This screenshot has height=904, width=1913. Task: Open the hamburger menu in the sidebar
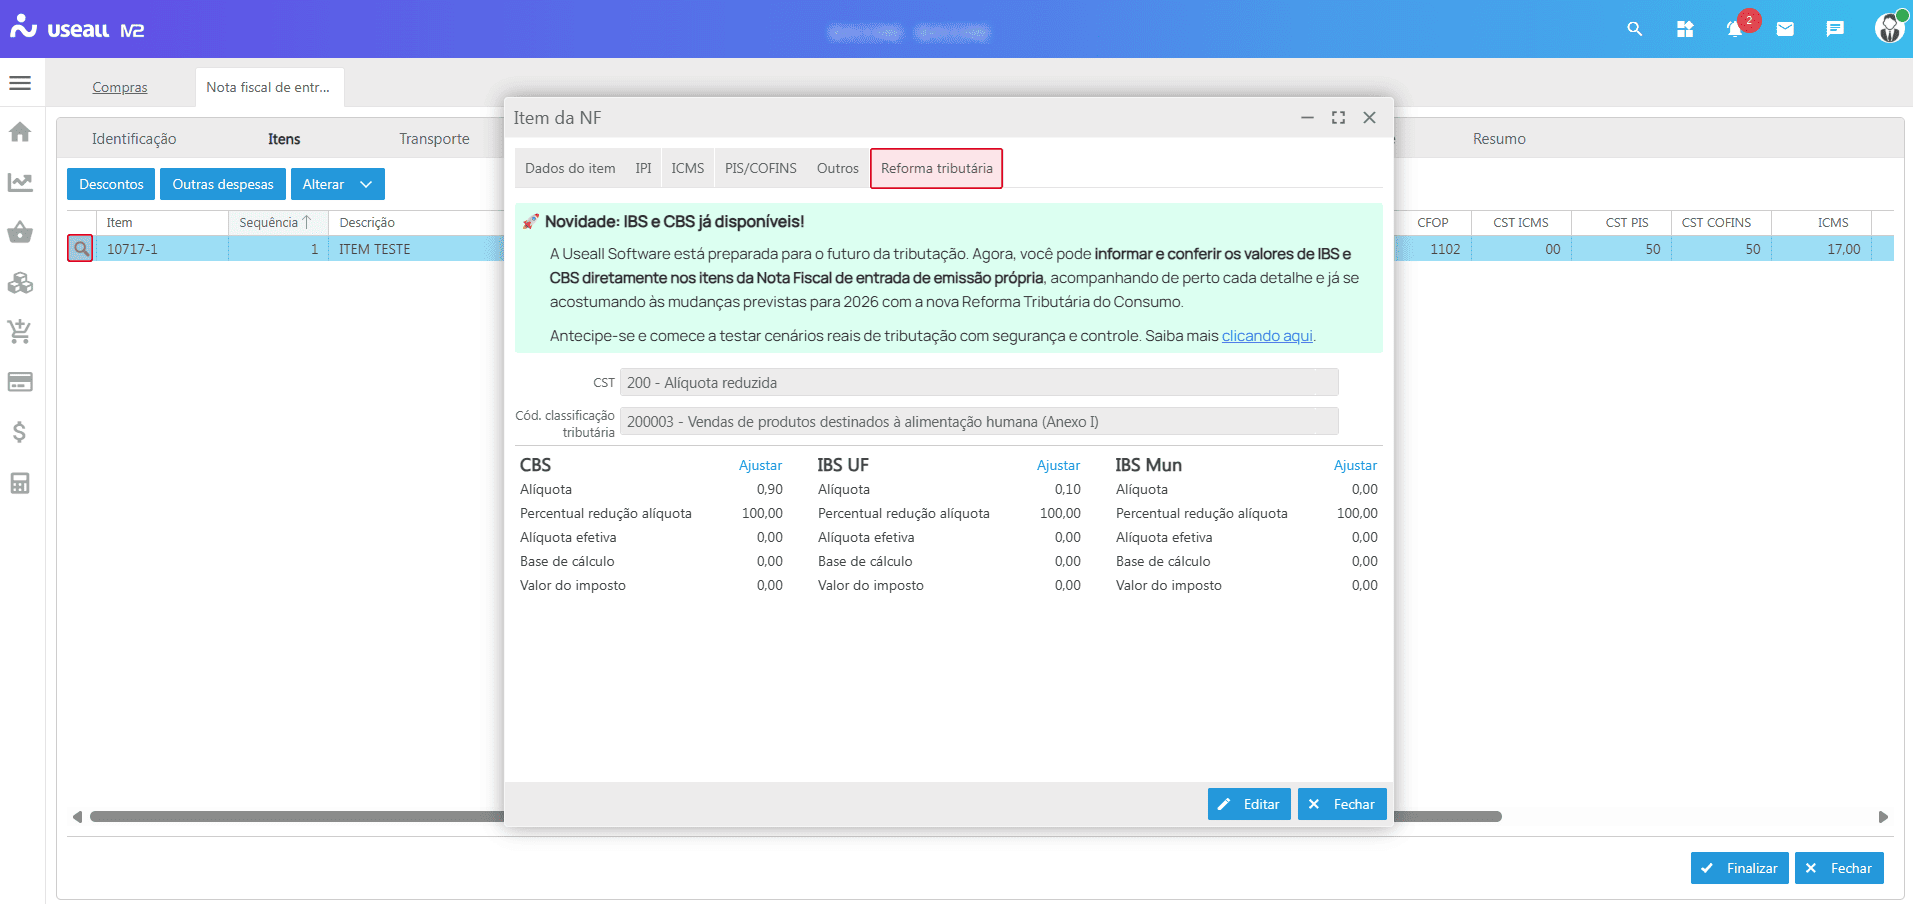(20, 83)
